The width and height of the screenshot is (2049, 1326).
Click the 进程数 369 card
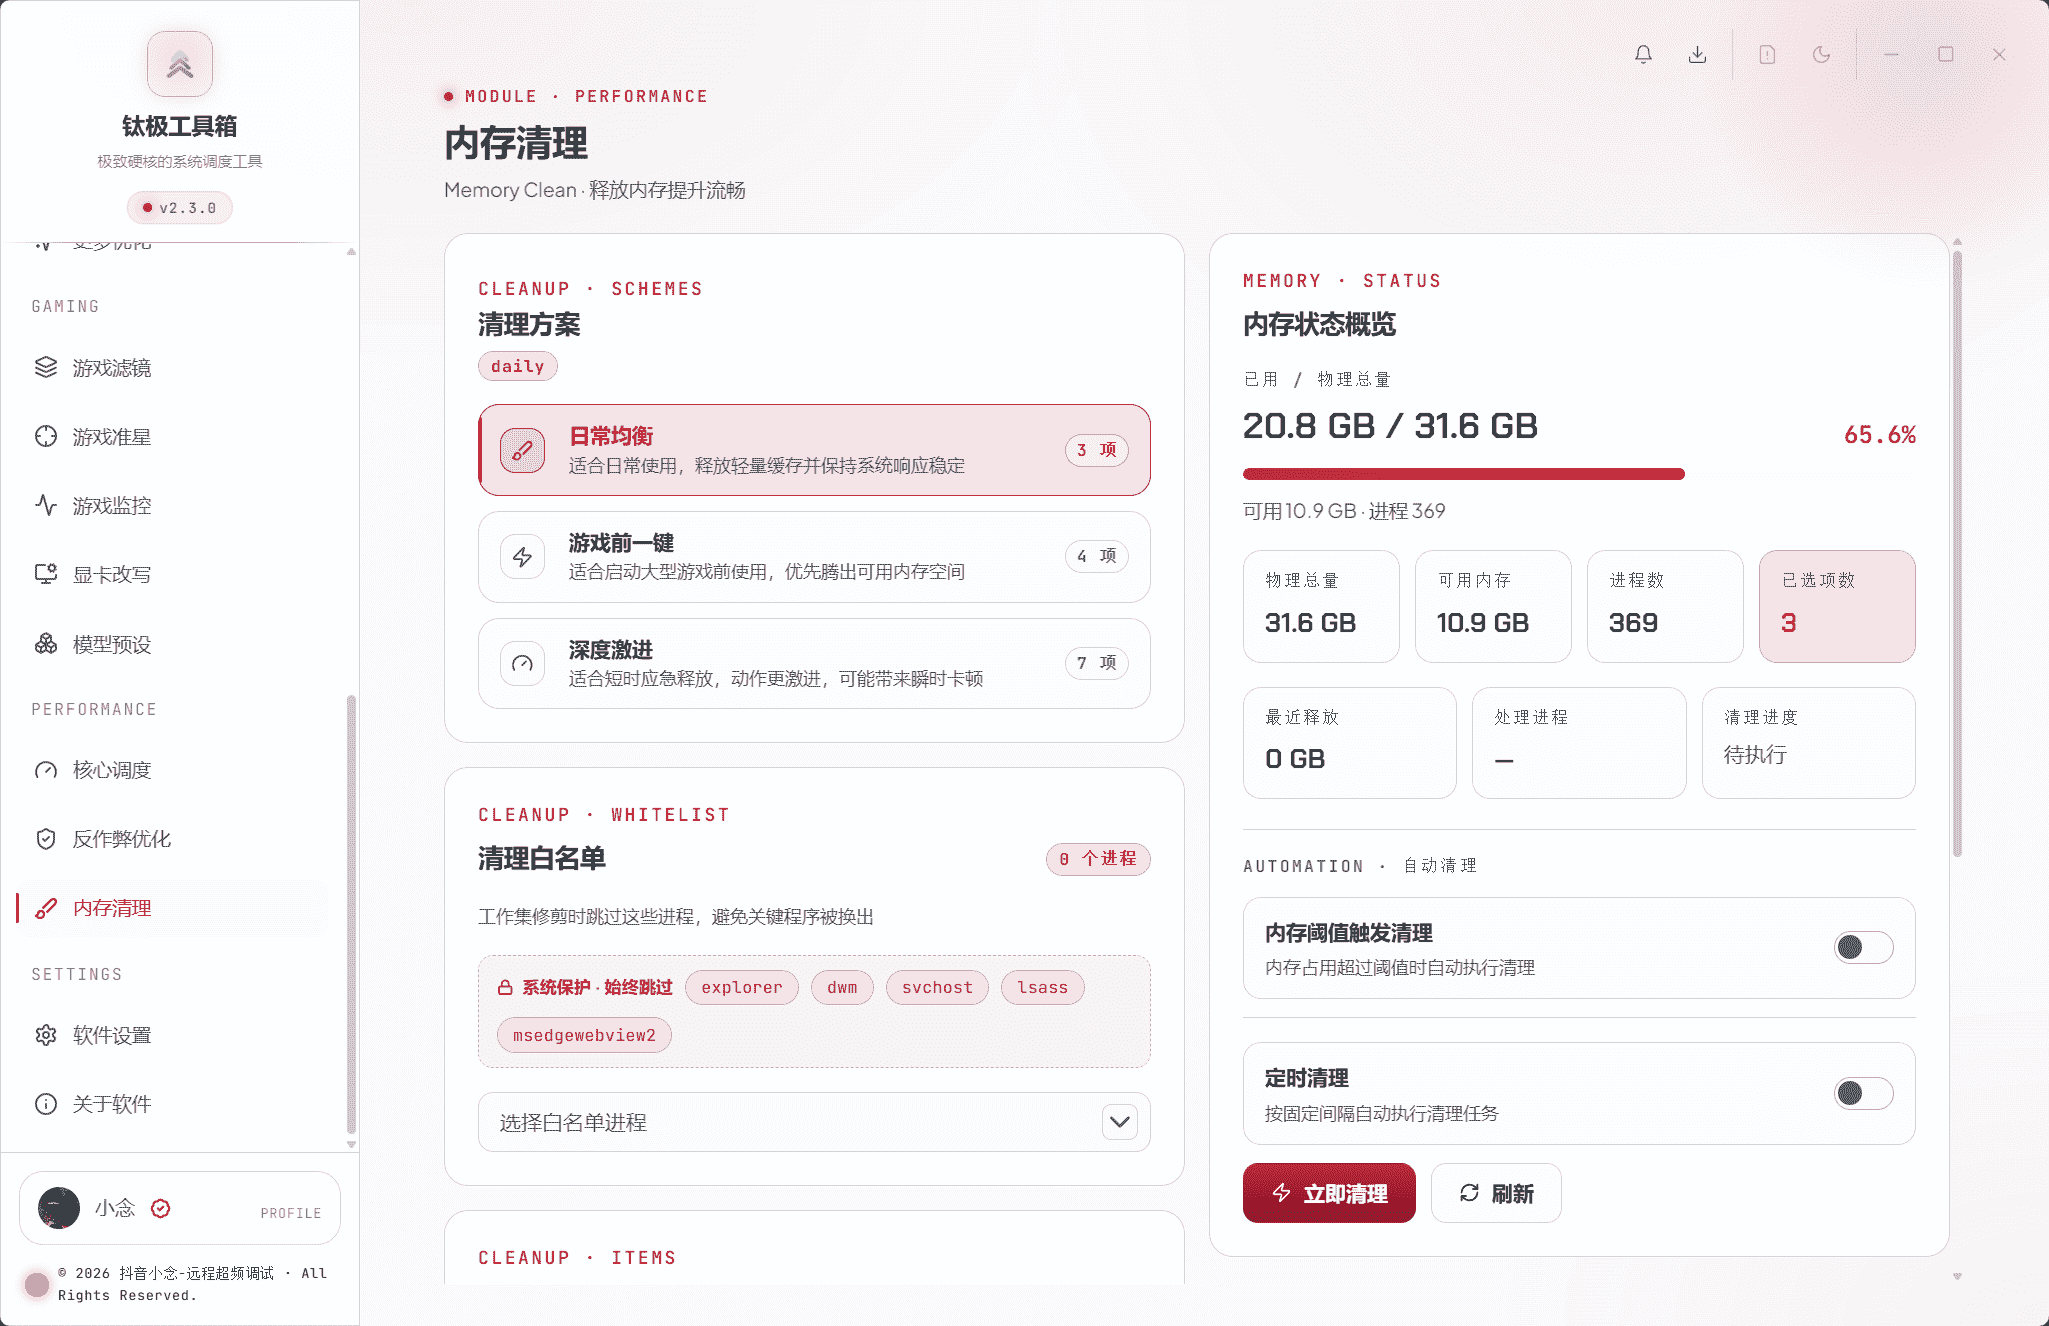click(1665, 606)
